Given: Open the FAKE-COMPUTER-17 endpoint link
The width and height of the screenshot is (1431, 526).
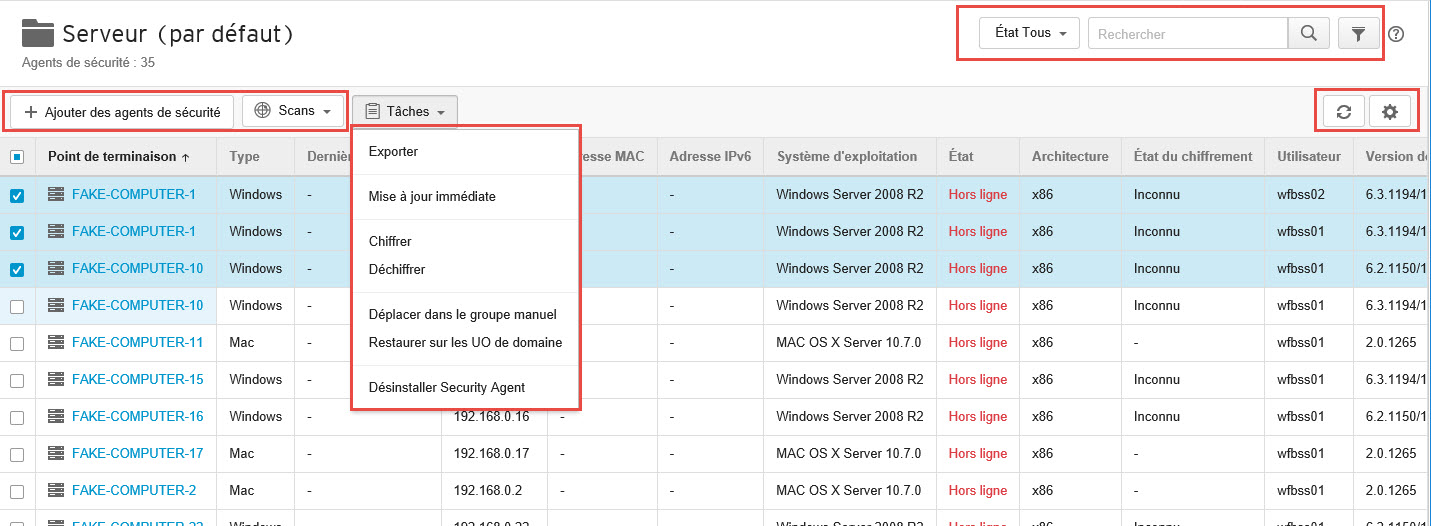Looking at the screenshot, I should point(137,454).
